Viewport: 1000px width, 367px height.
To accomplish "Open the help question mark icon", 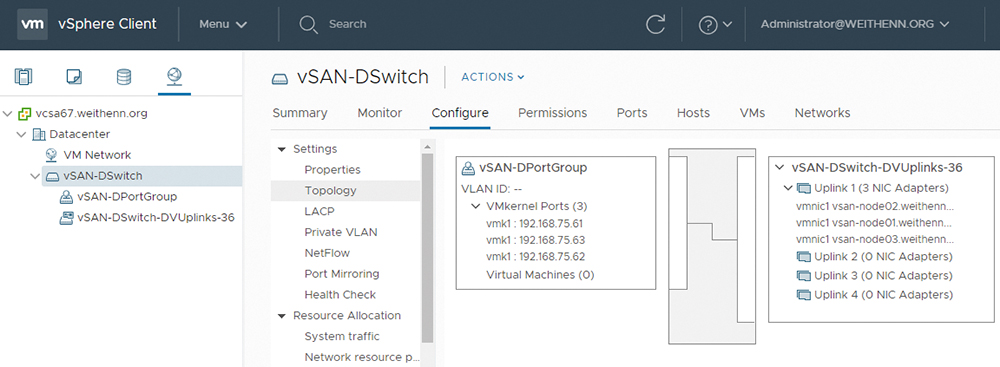I will point(708,25).
